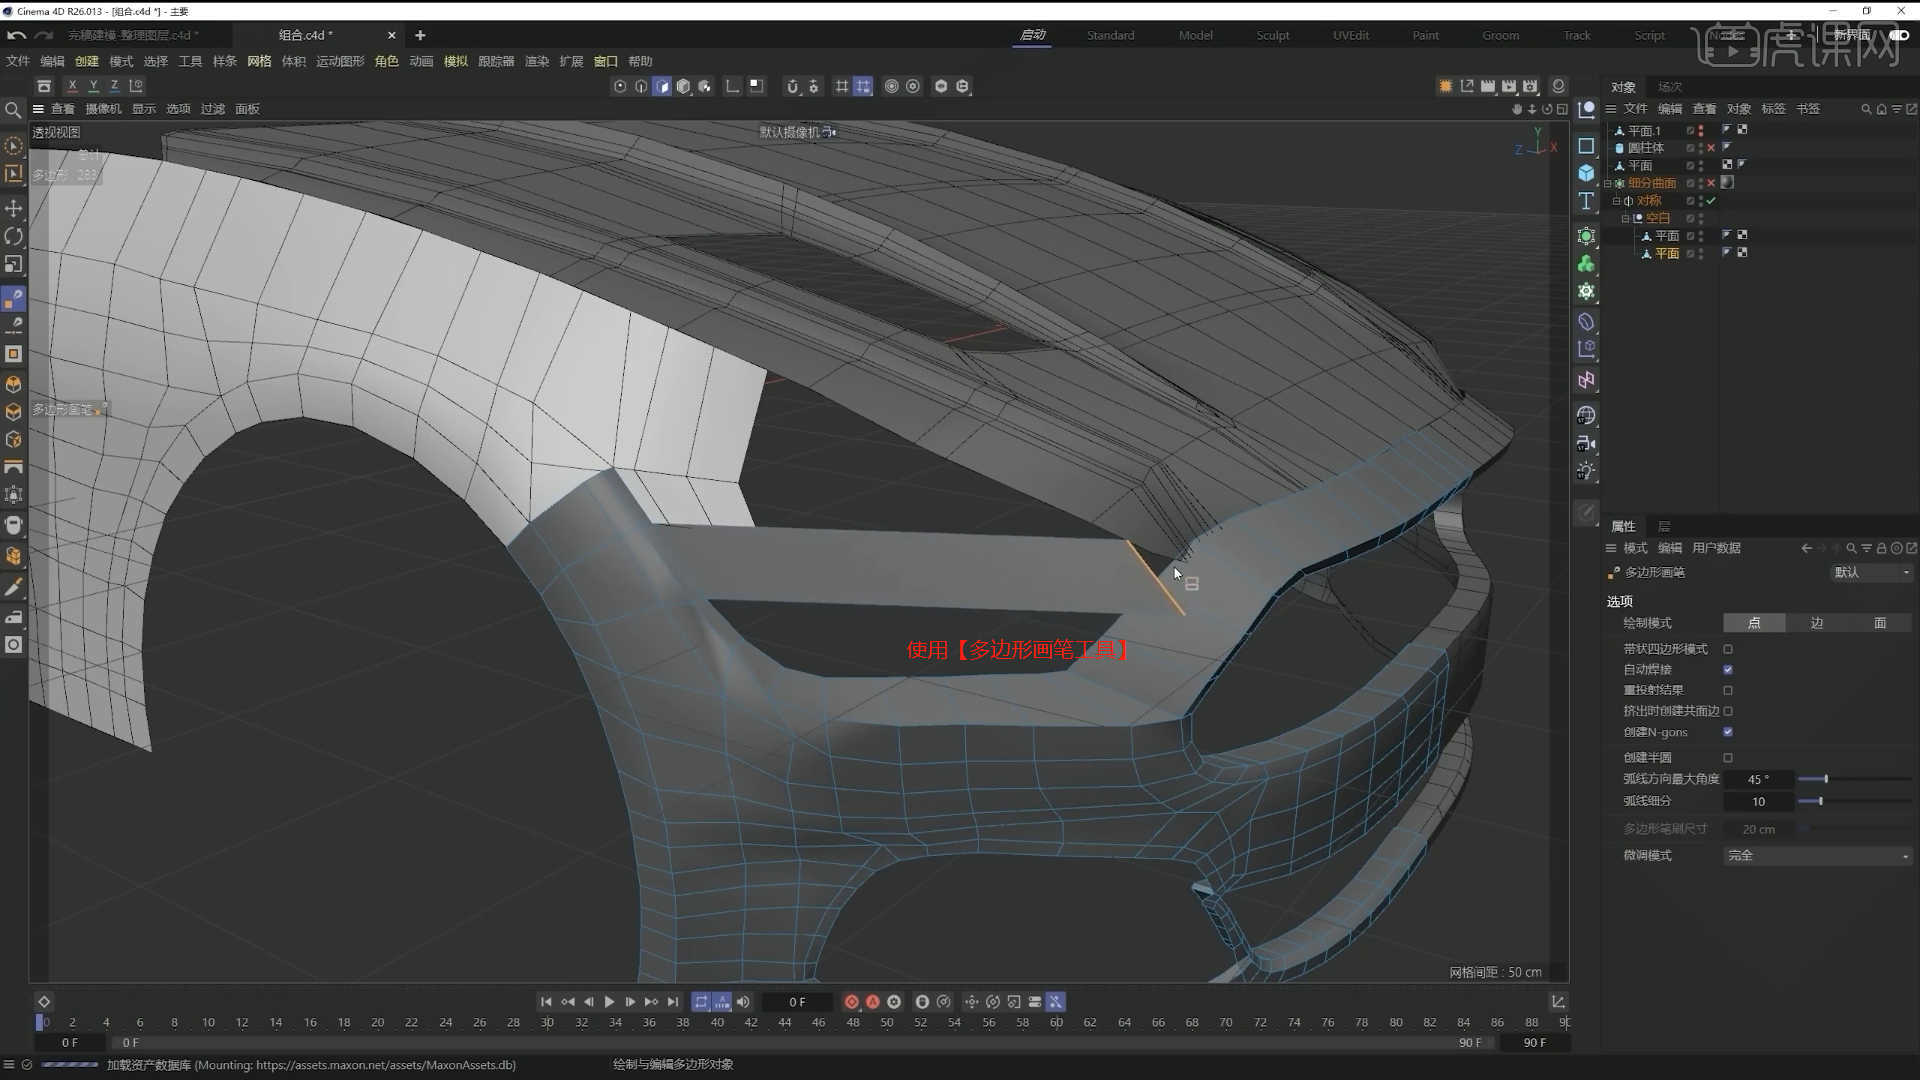
Task: Click the camera object icon
Action: click(1586, 443)
